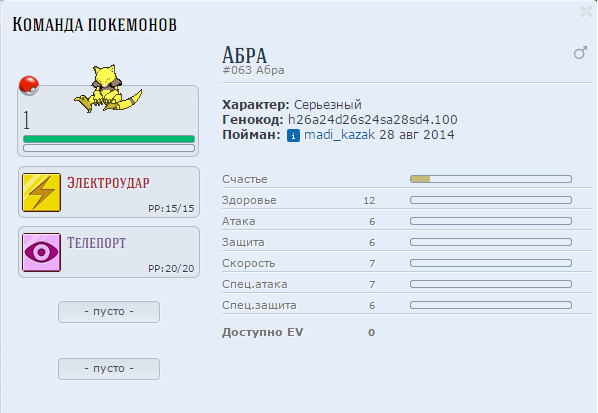Click the PP:15/15 text
The width and height of the screenshot is (598, 413).
171,209
